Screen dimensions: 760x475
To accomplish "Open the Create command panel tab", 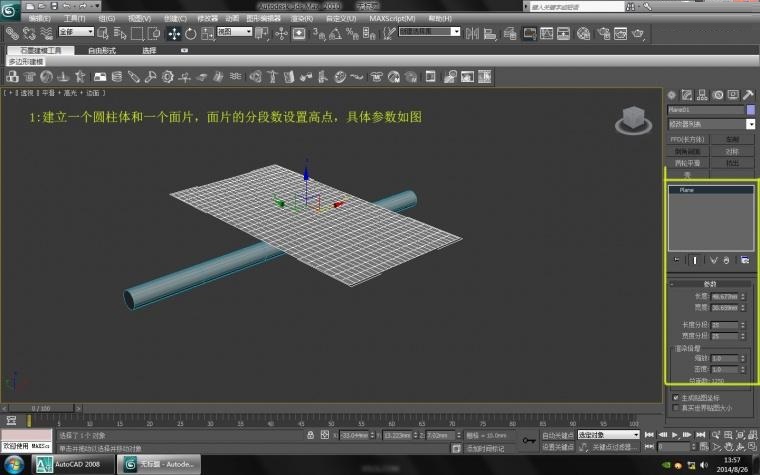I will click(x=672, y=95).
